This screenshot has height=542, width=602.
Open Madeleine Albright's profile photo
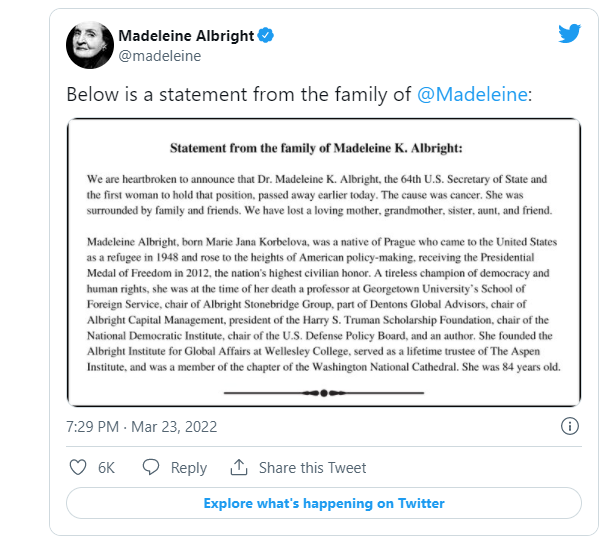[89, 45]
